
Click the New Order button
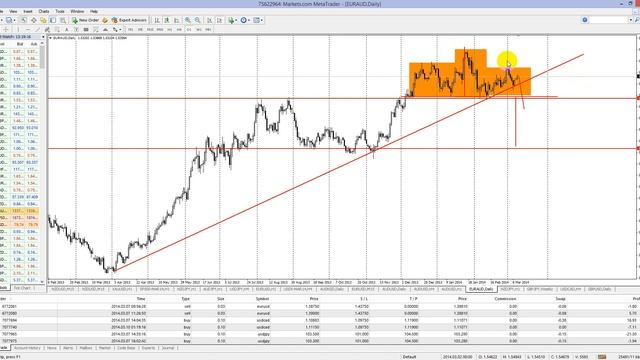tap(85, 20)
